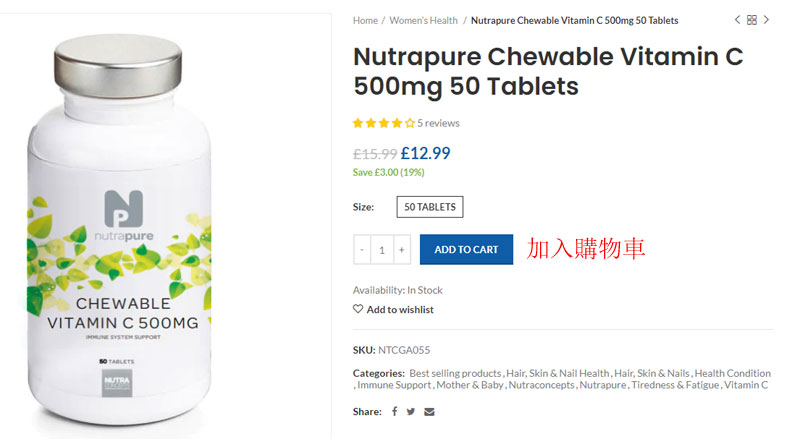Click the star rating
This screenshot has width=800, height=439.
click(x=383, y=123)
